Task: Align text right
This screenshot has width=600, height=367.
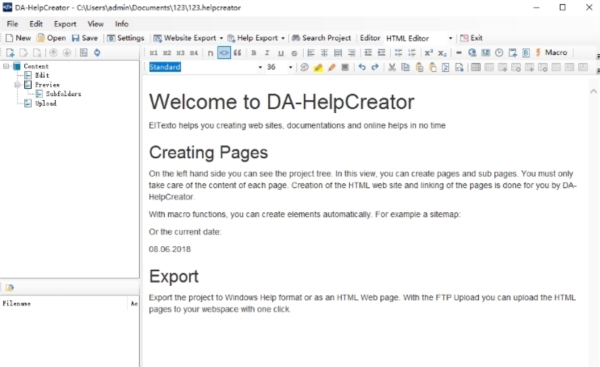Action: 351,53
